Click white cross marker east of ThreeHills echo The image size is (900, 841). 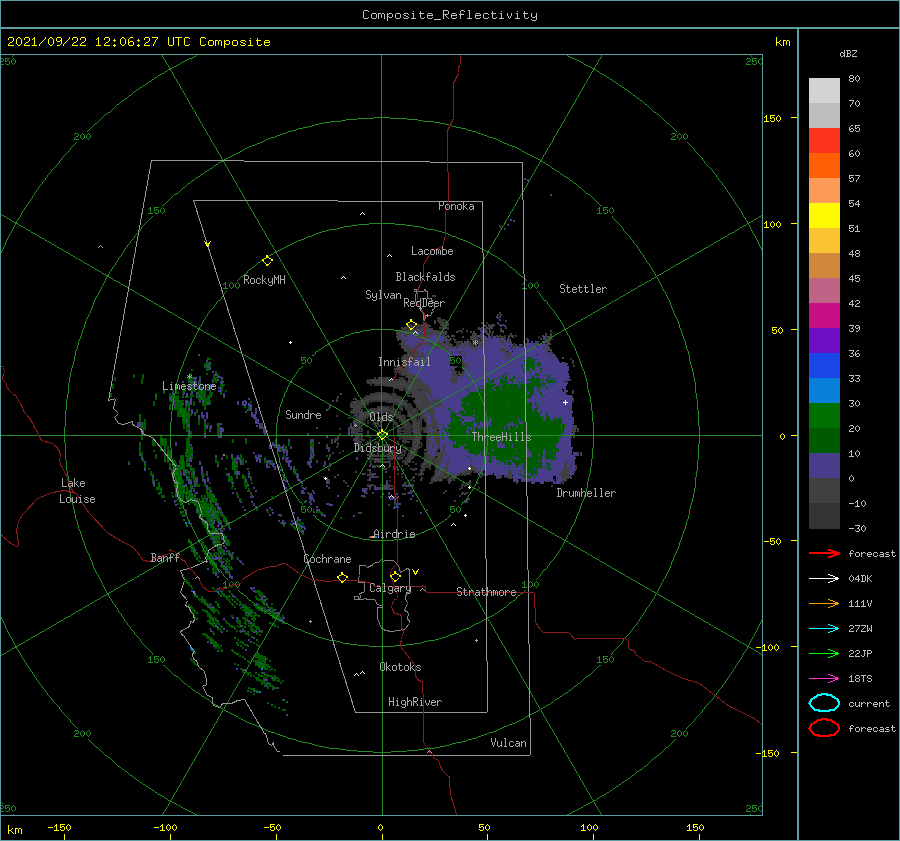point(565,402)
